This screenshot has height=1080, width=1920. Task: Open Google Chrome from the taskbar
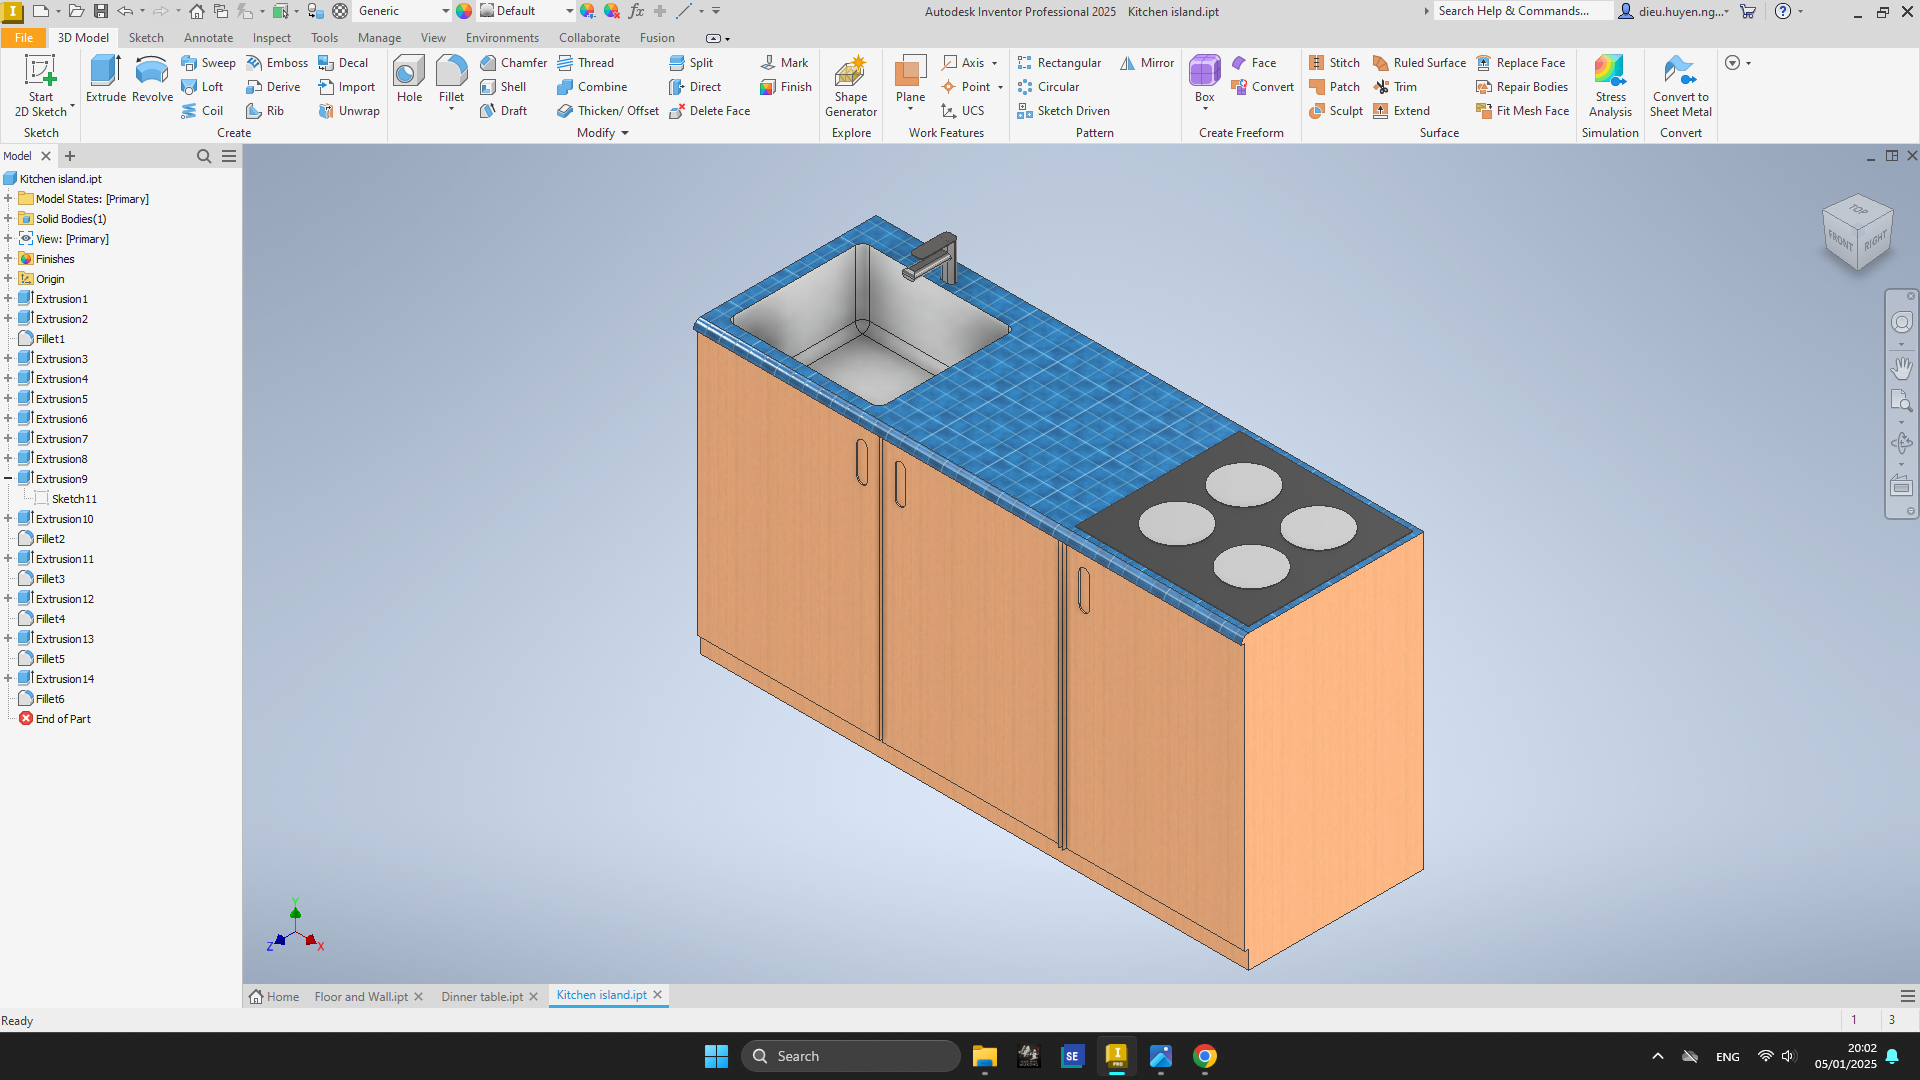click(1204, 1056)
